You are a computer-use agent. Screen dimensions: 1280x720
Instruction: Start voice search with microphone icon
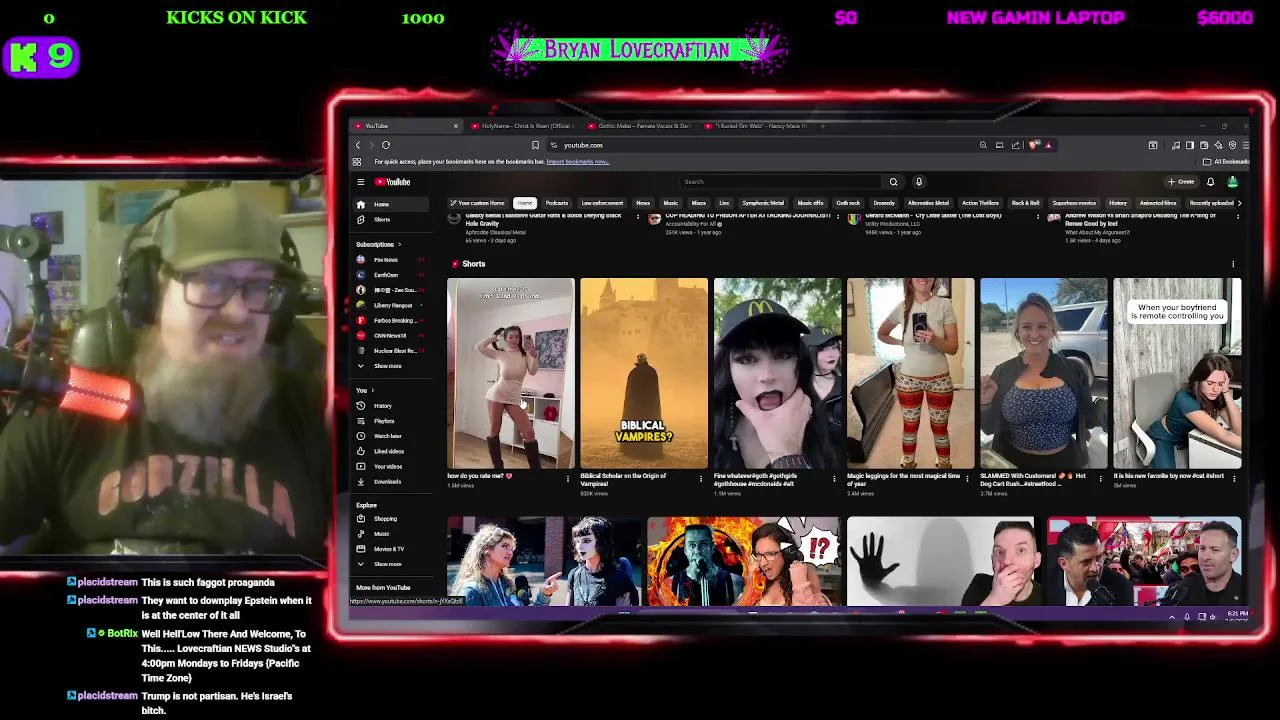(x=919, y=182)
